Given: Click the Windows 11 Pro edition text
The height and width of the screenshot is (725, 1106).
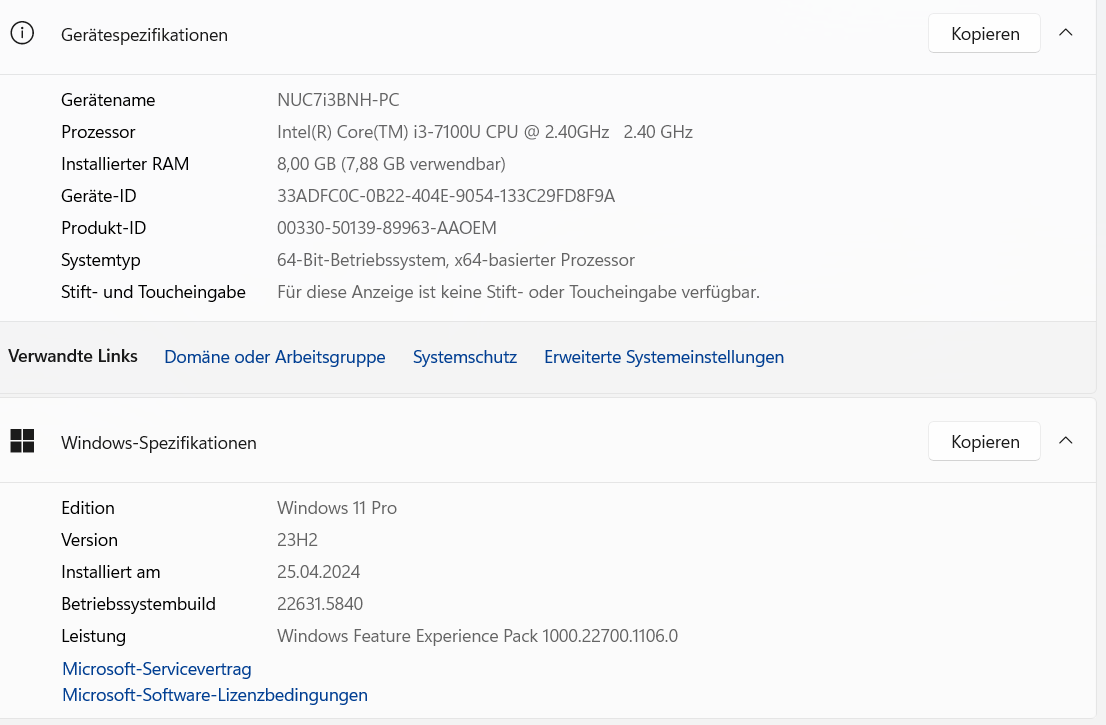Looking at the screenshot, I should pos(337,508).
